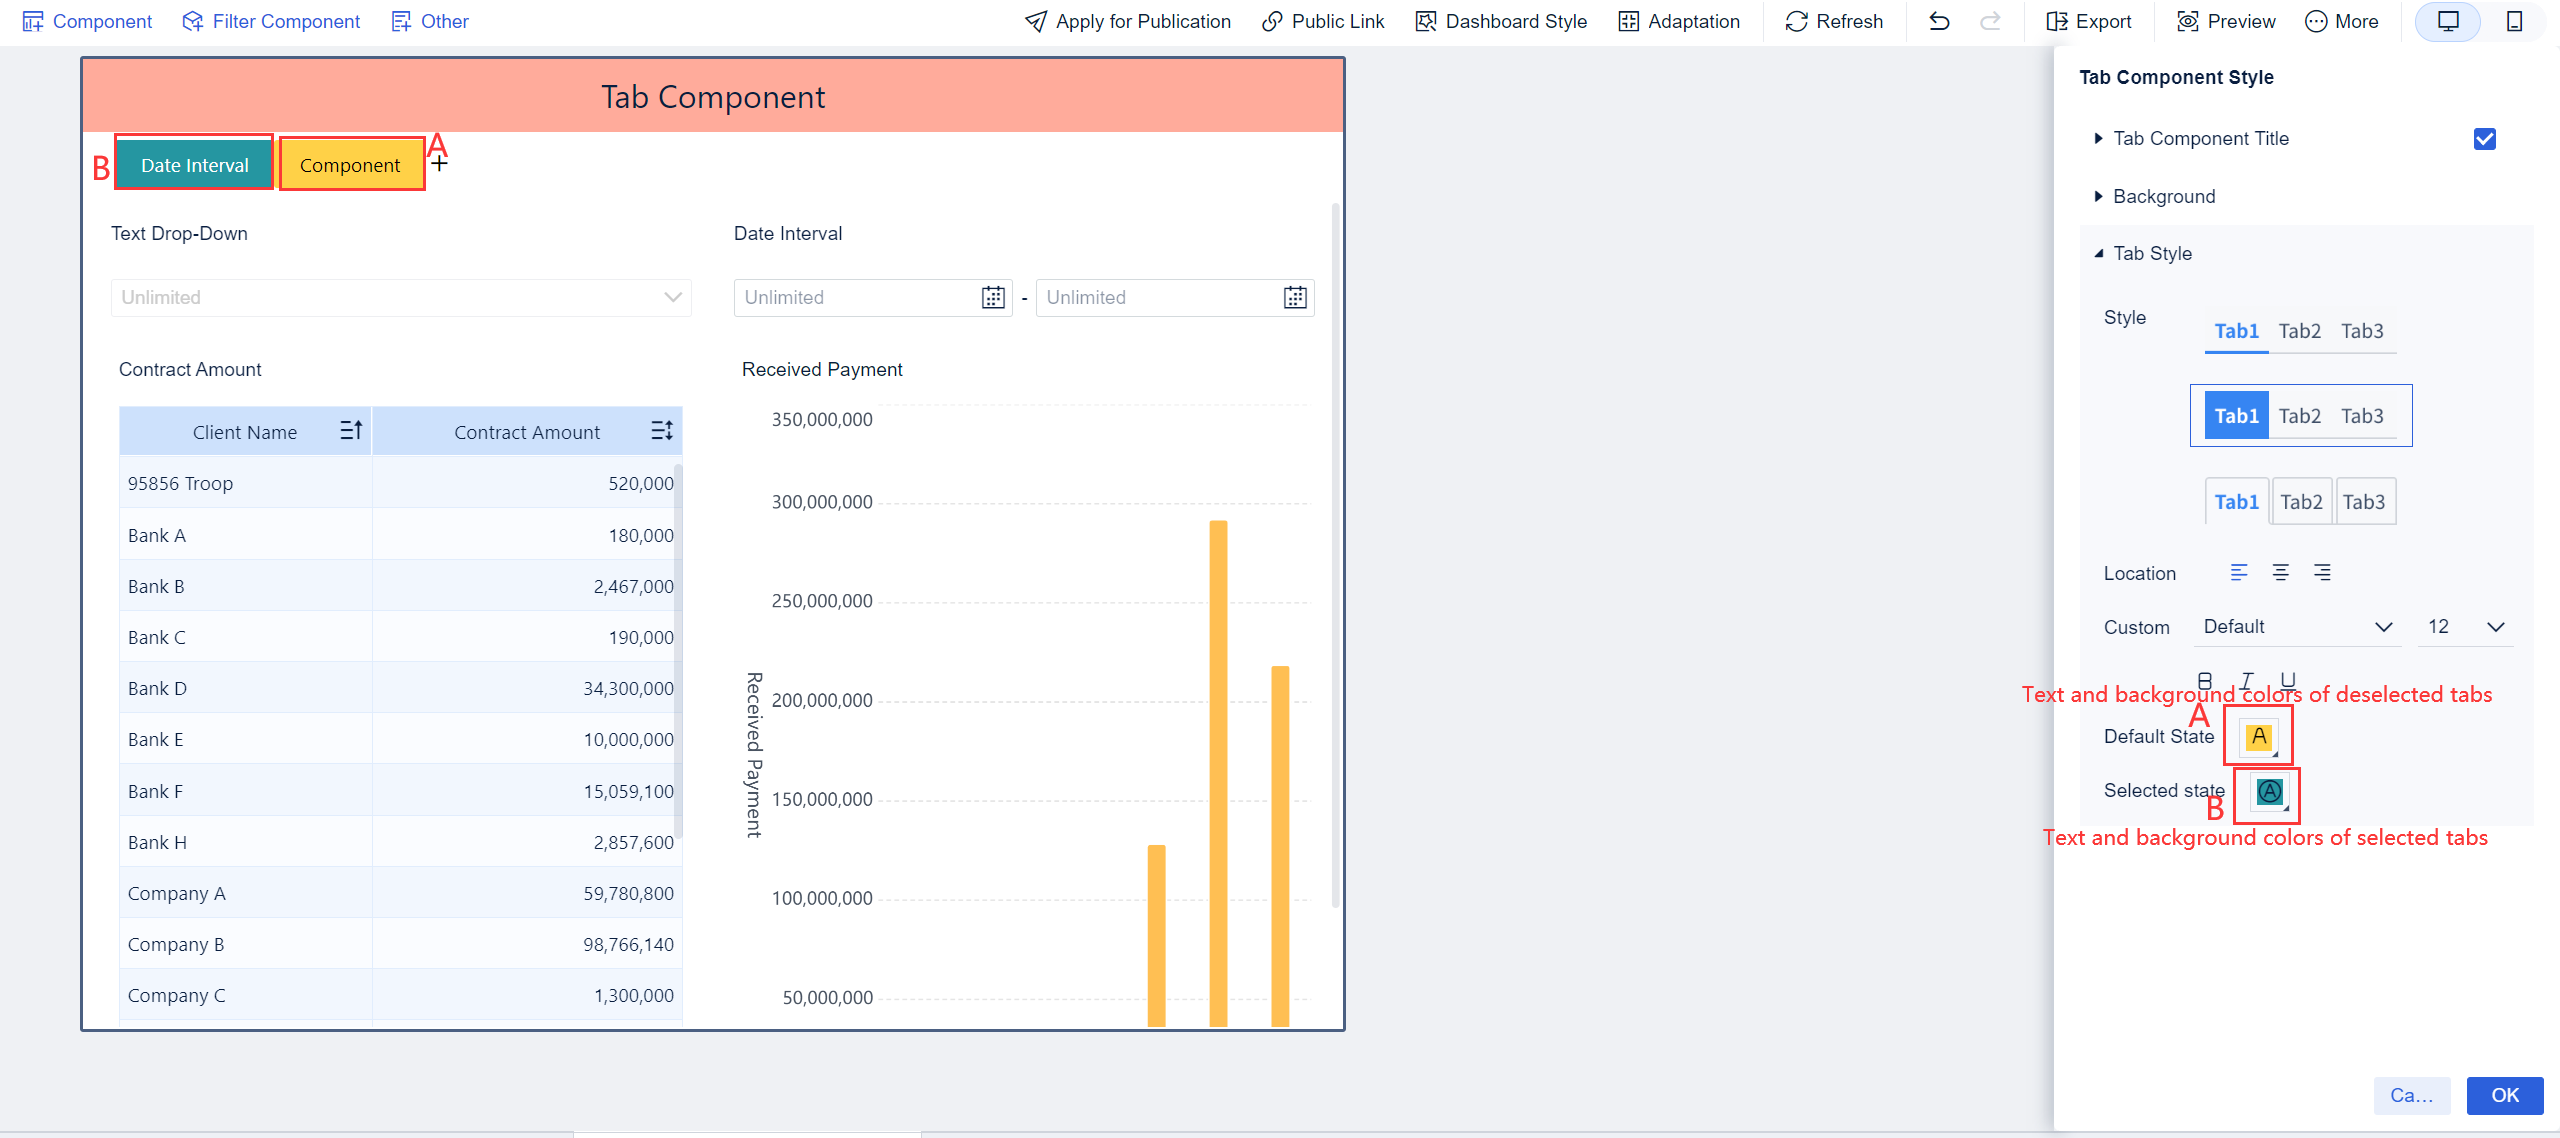The image size is (2560, 1138).
Task: Click the OK button
Action: coord(2504,1095)
